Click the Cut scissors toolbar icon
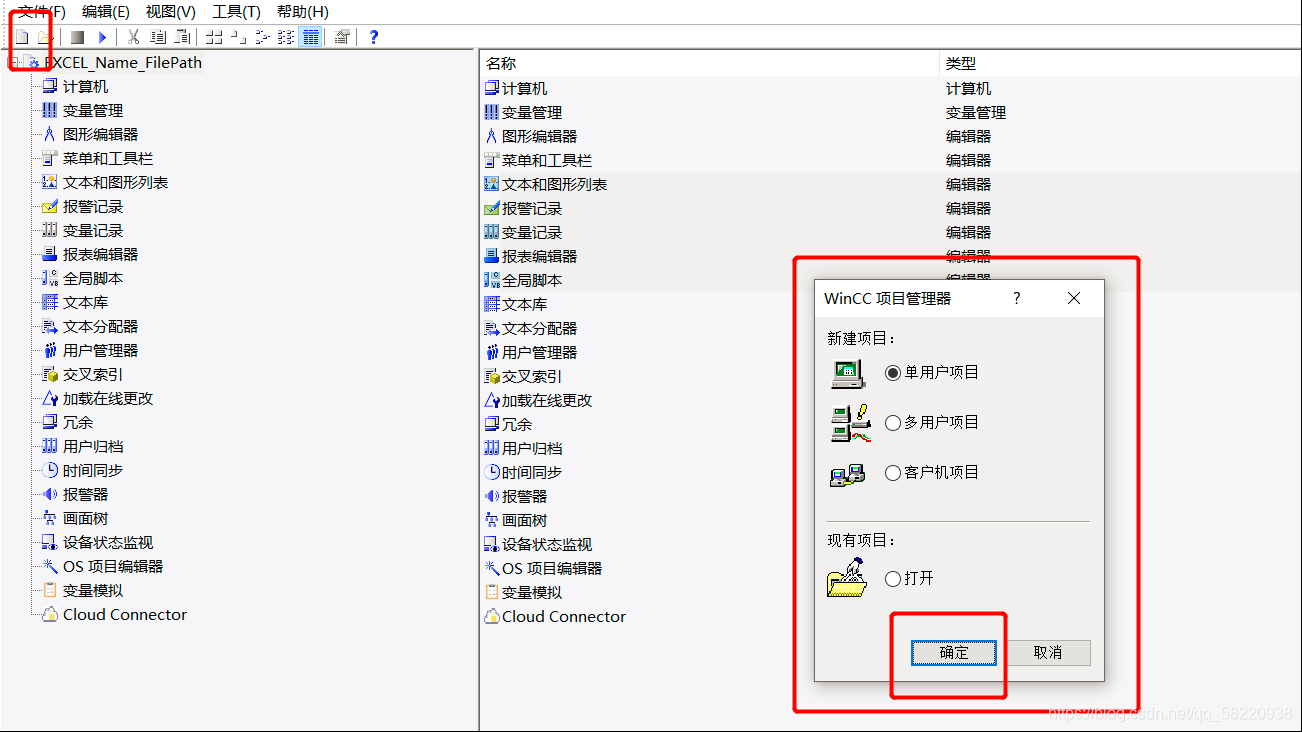Image resolution: width=1302 pixels, height=732 pixels. click(x=133, y=37)
